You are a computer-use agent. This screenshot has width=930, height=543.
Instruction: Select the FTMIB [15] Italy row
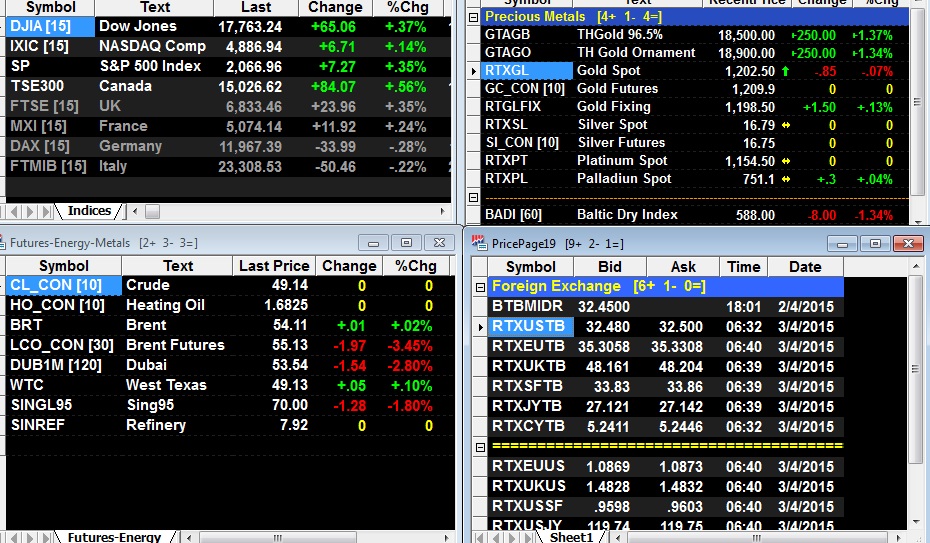pos(228,167)
